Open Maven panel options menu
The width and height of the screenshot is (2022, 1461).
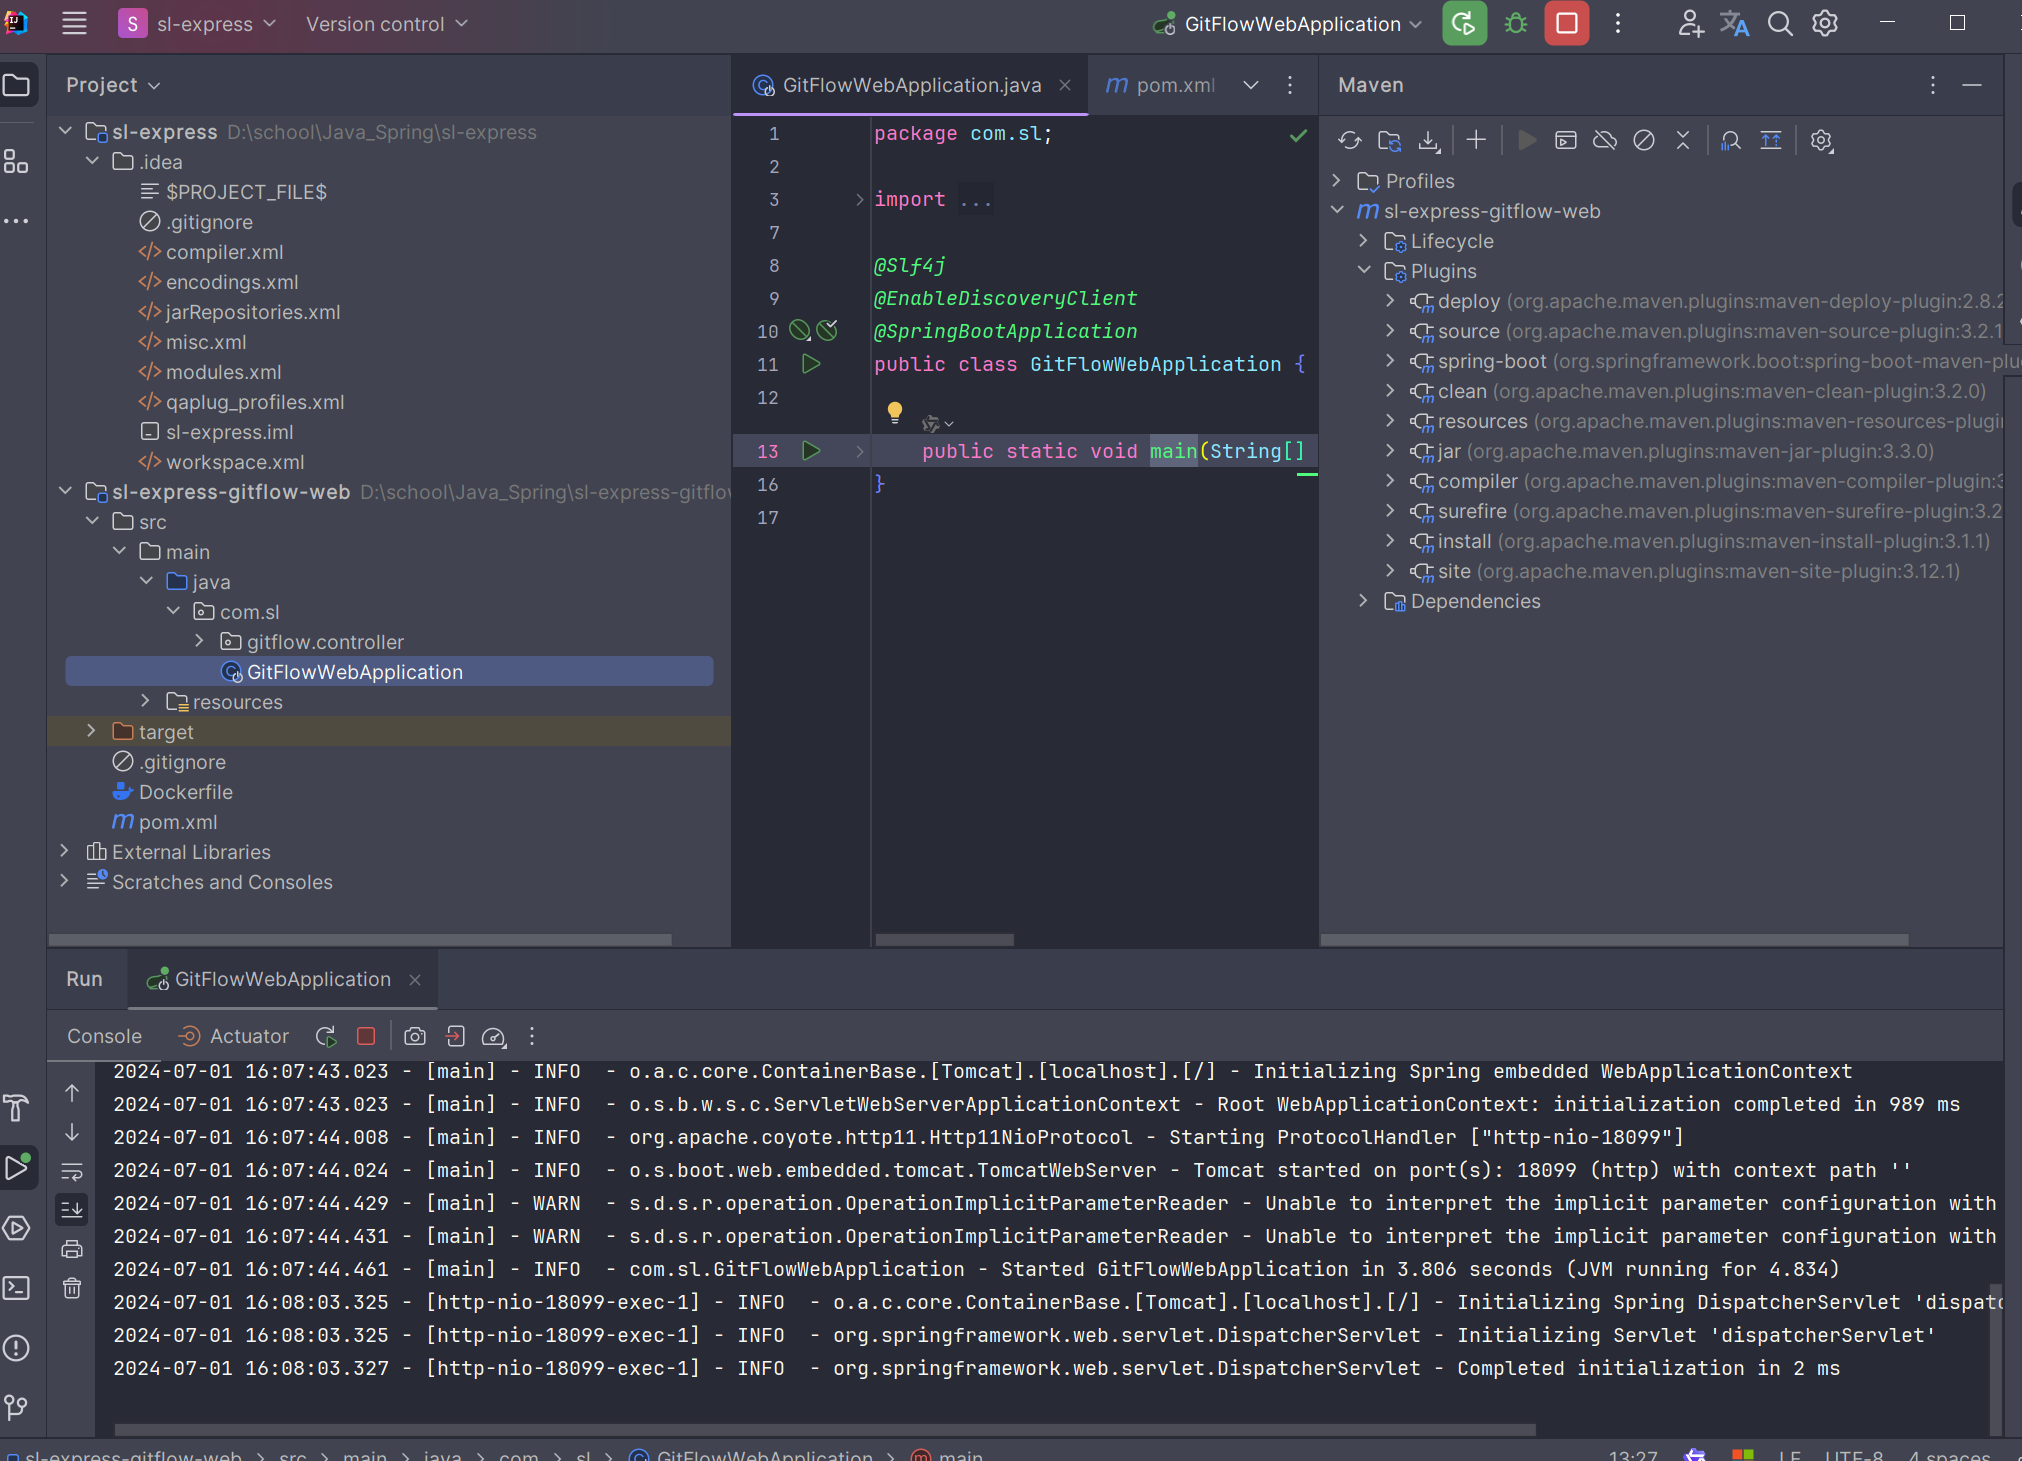(x=1933, y=85)
